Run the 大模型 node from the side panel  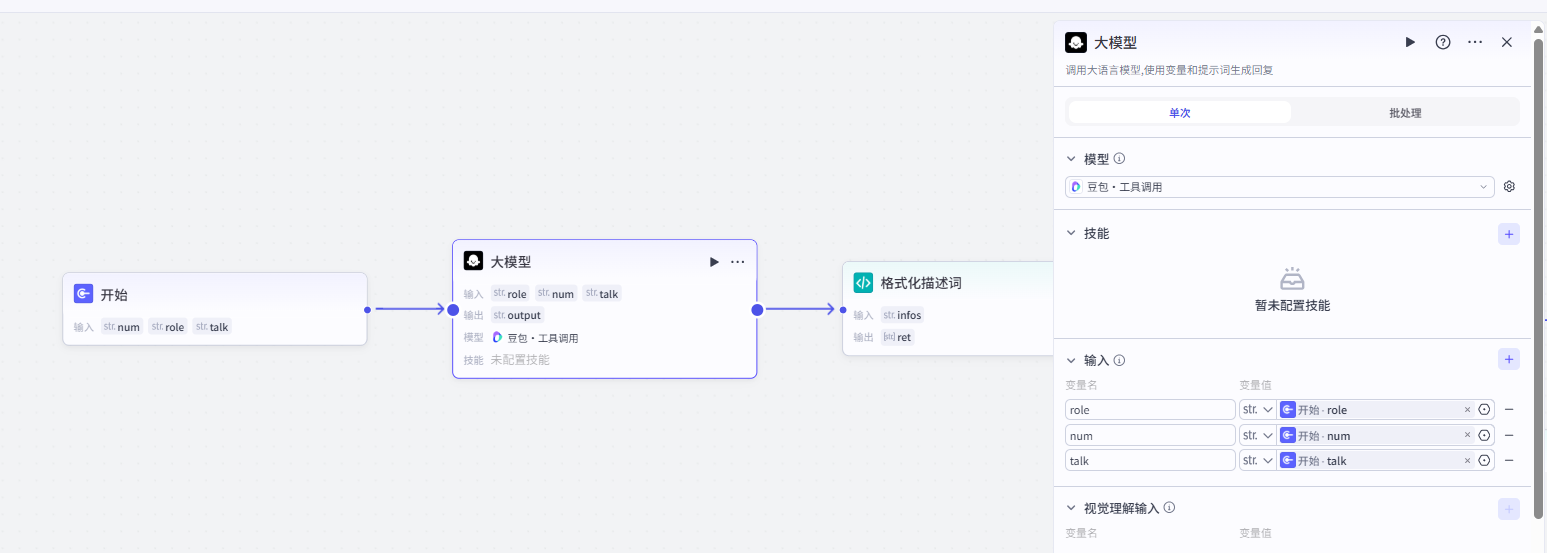1410,42
